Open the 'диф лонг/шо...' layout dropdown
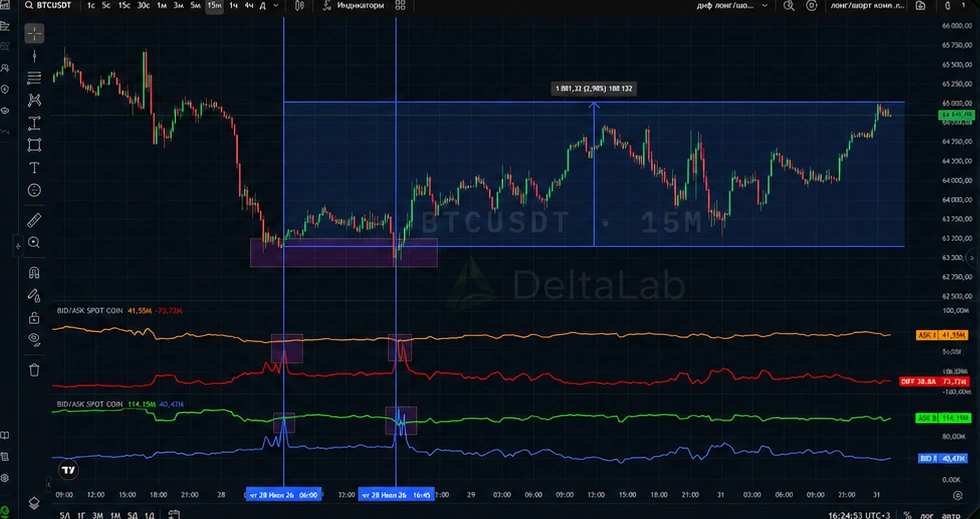The width and height of the screenshot is (980, 519). [732, 6]
